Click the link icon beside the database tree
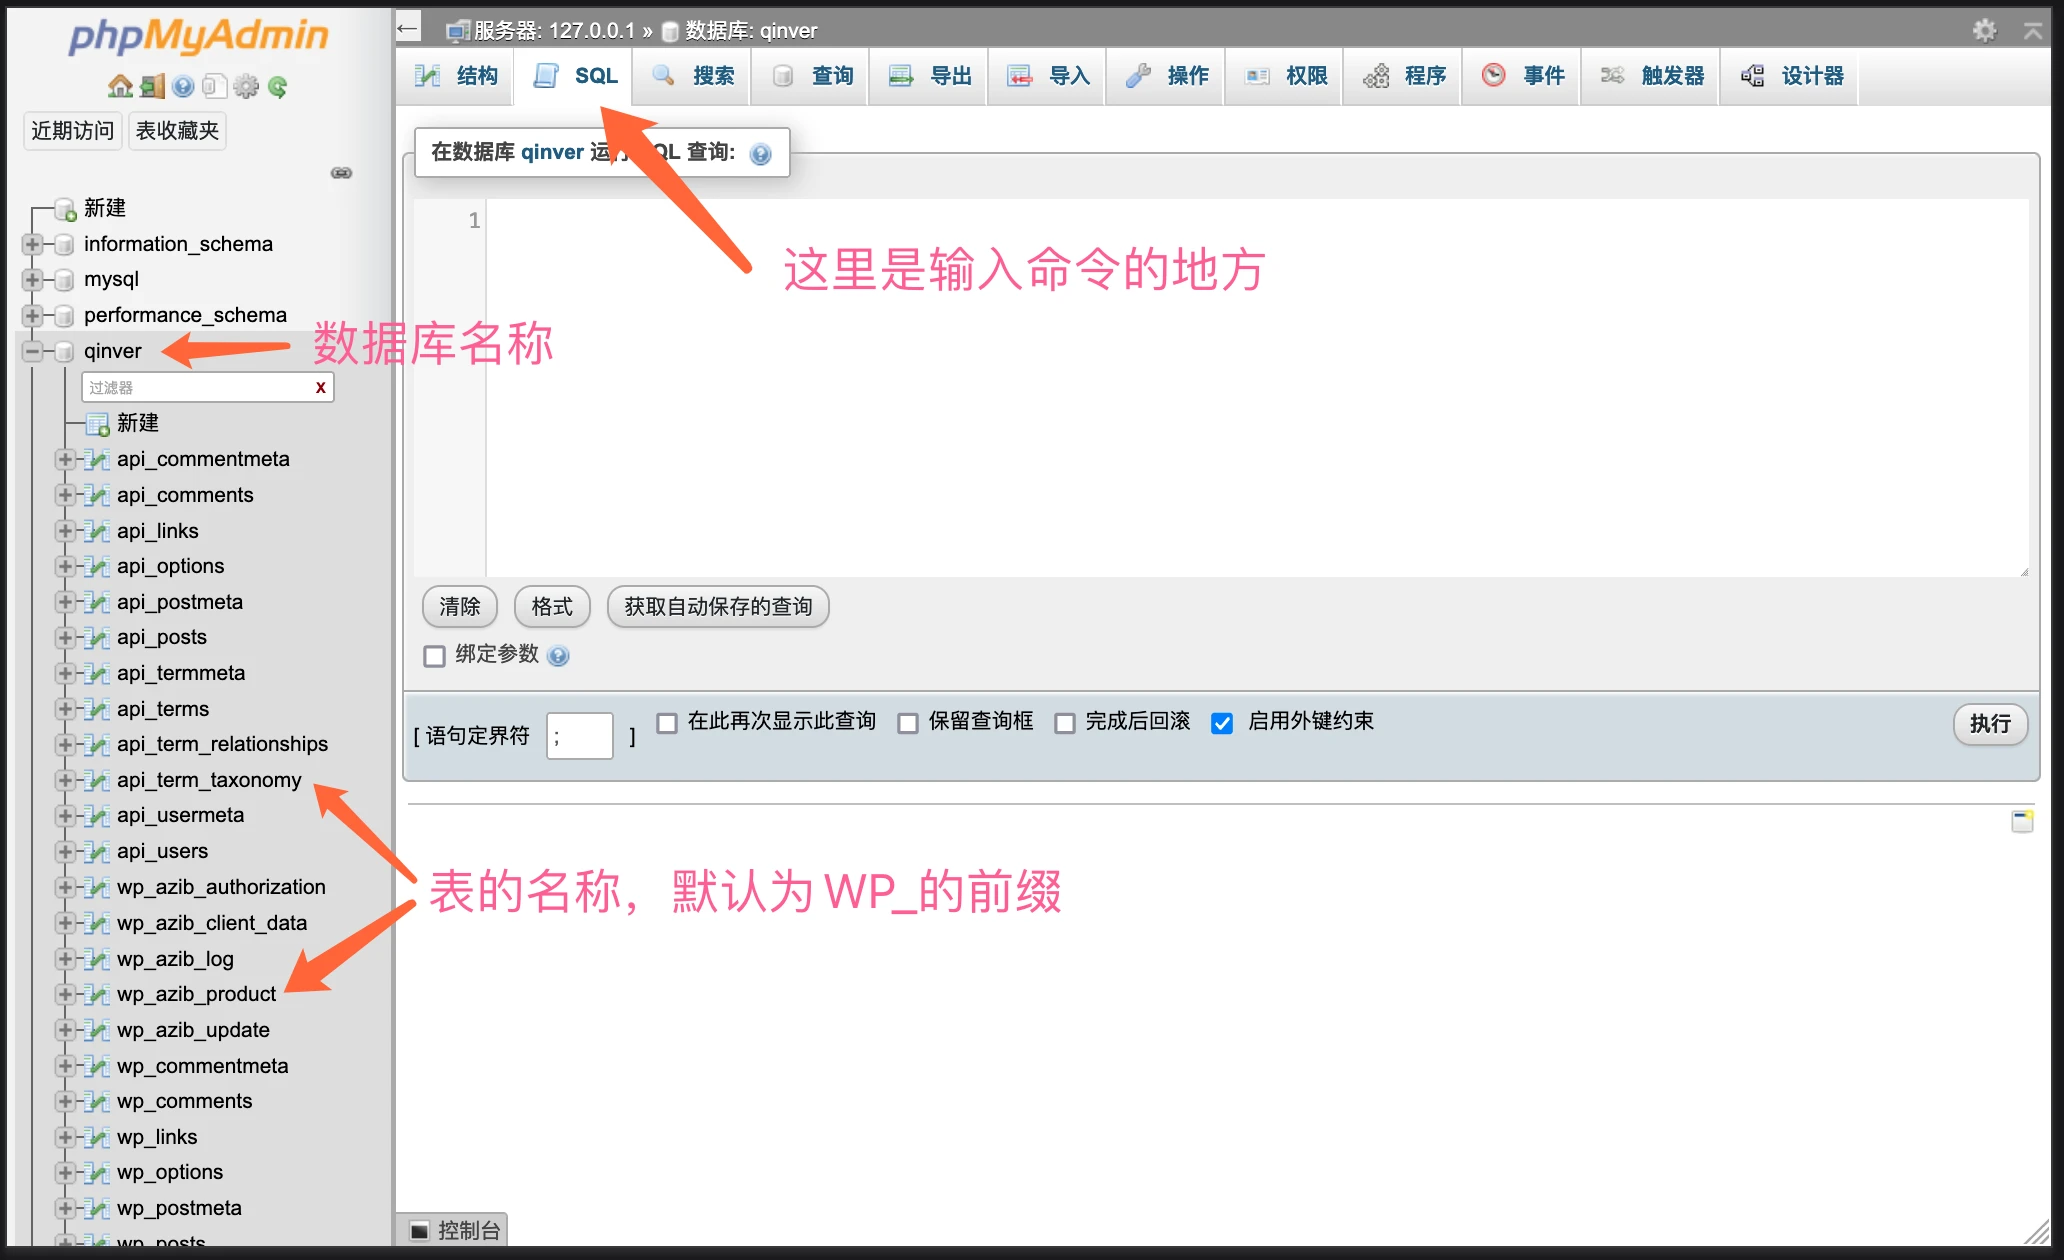 [341, 172]
